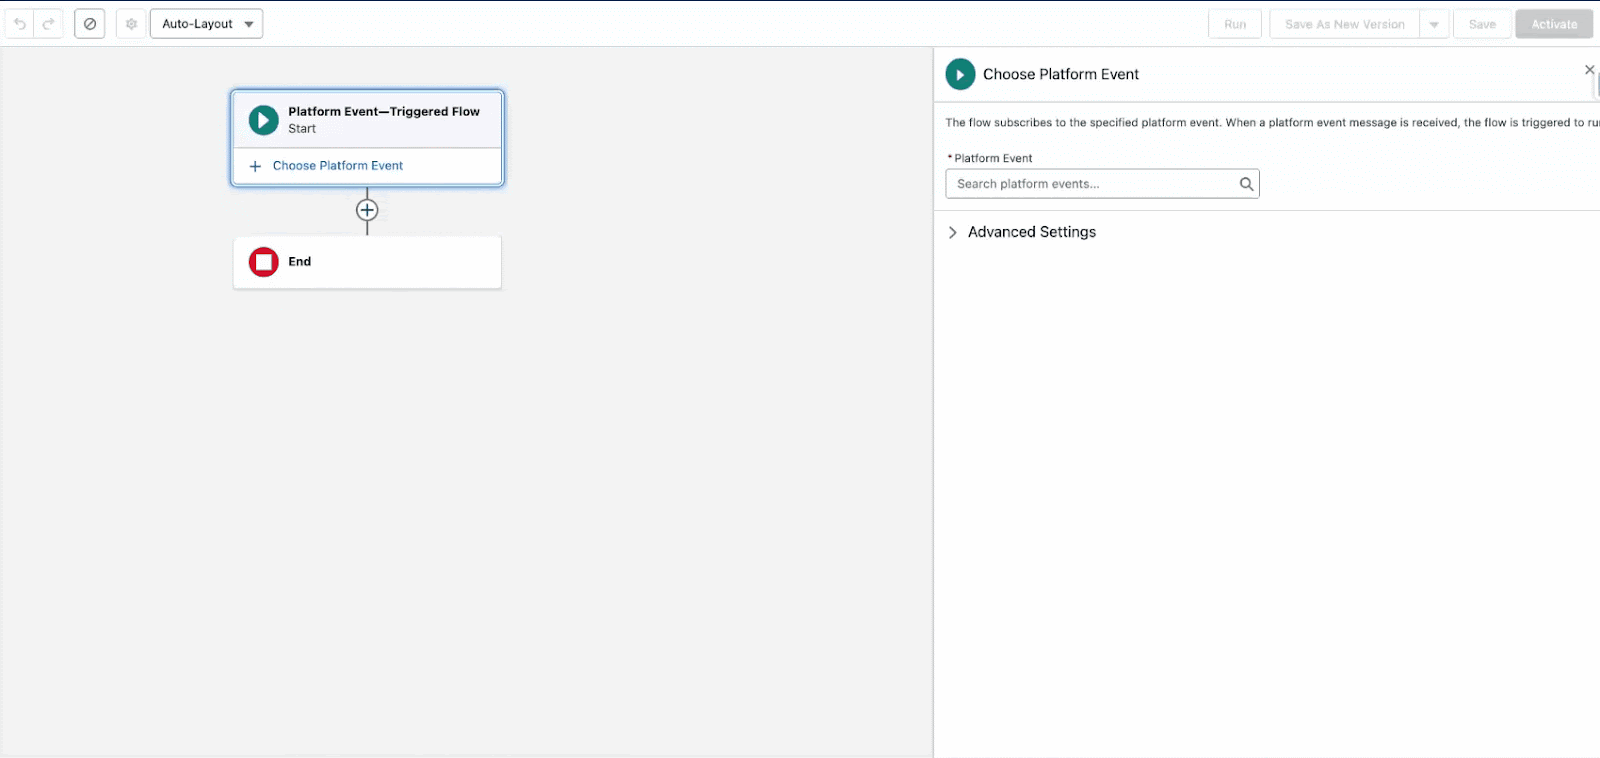The height and width of the screenshot is (758, 1600).
Task: Click the Run button
Action: (1235, 24)
